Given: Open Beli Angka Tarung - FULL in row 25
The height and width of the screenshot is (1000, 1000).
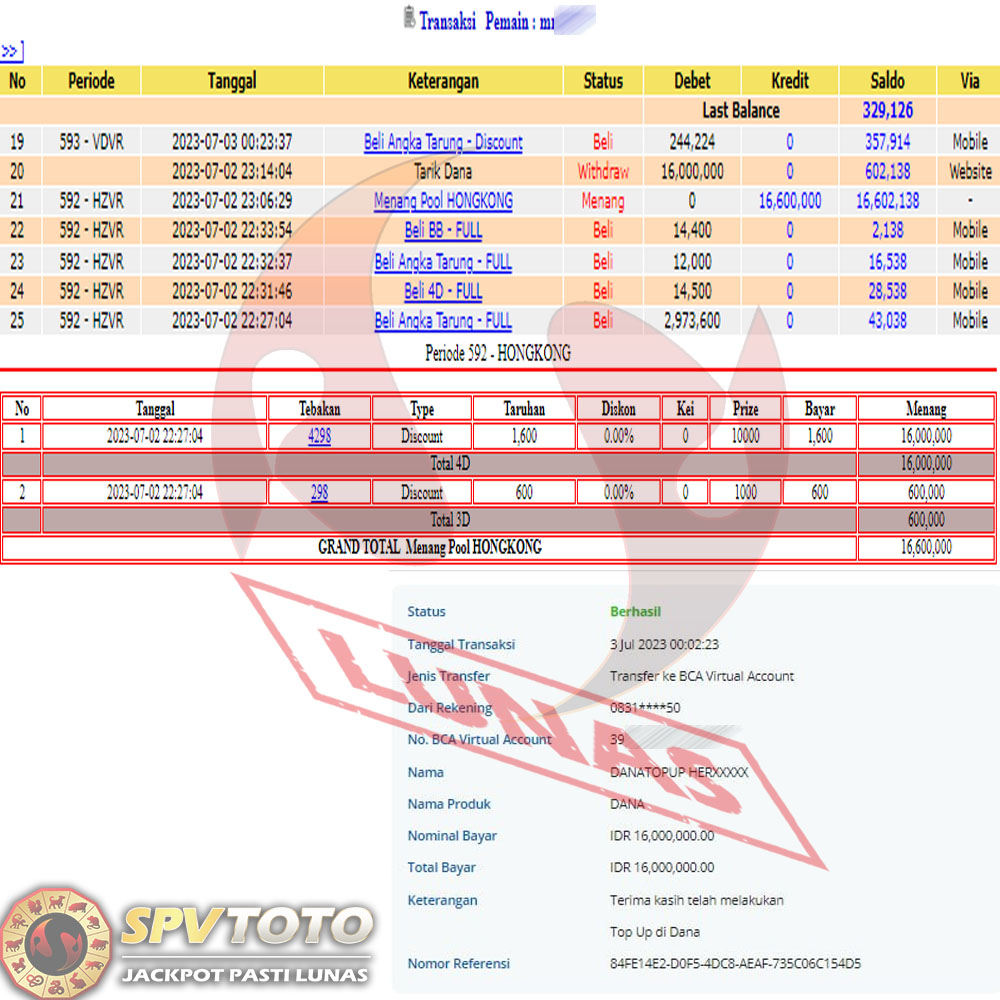Looking at the screenshot, I should pyautogui.click(x=443, y=321).
